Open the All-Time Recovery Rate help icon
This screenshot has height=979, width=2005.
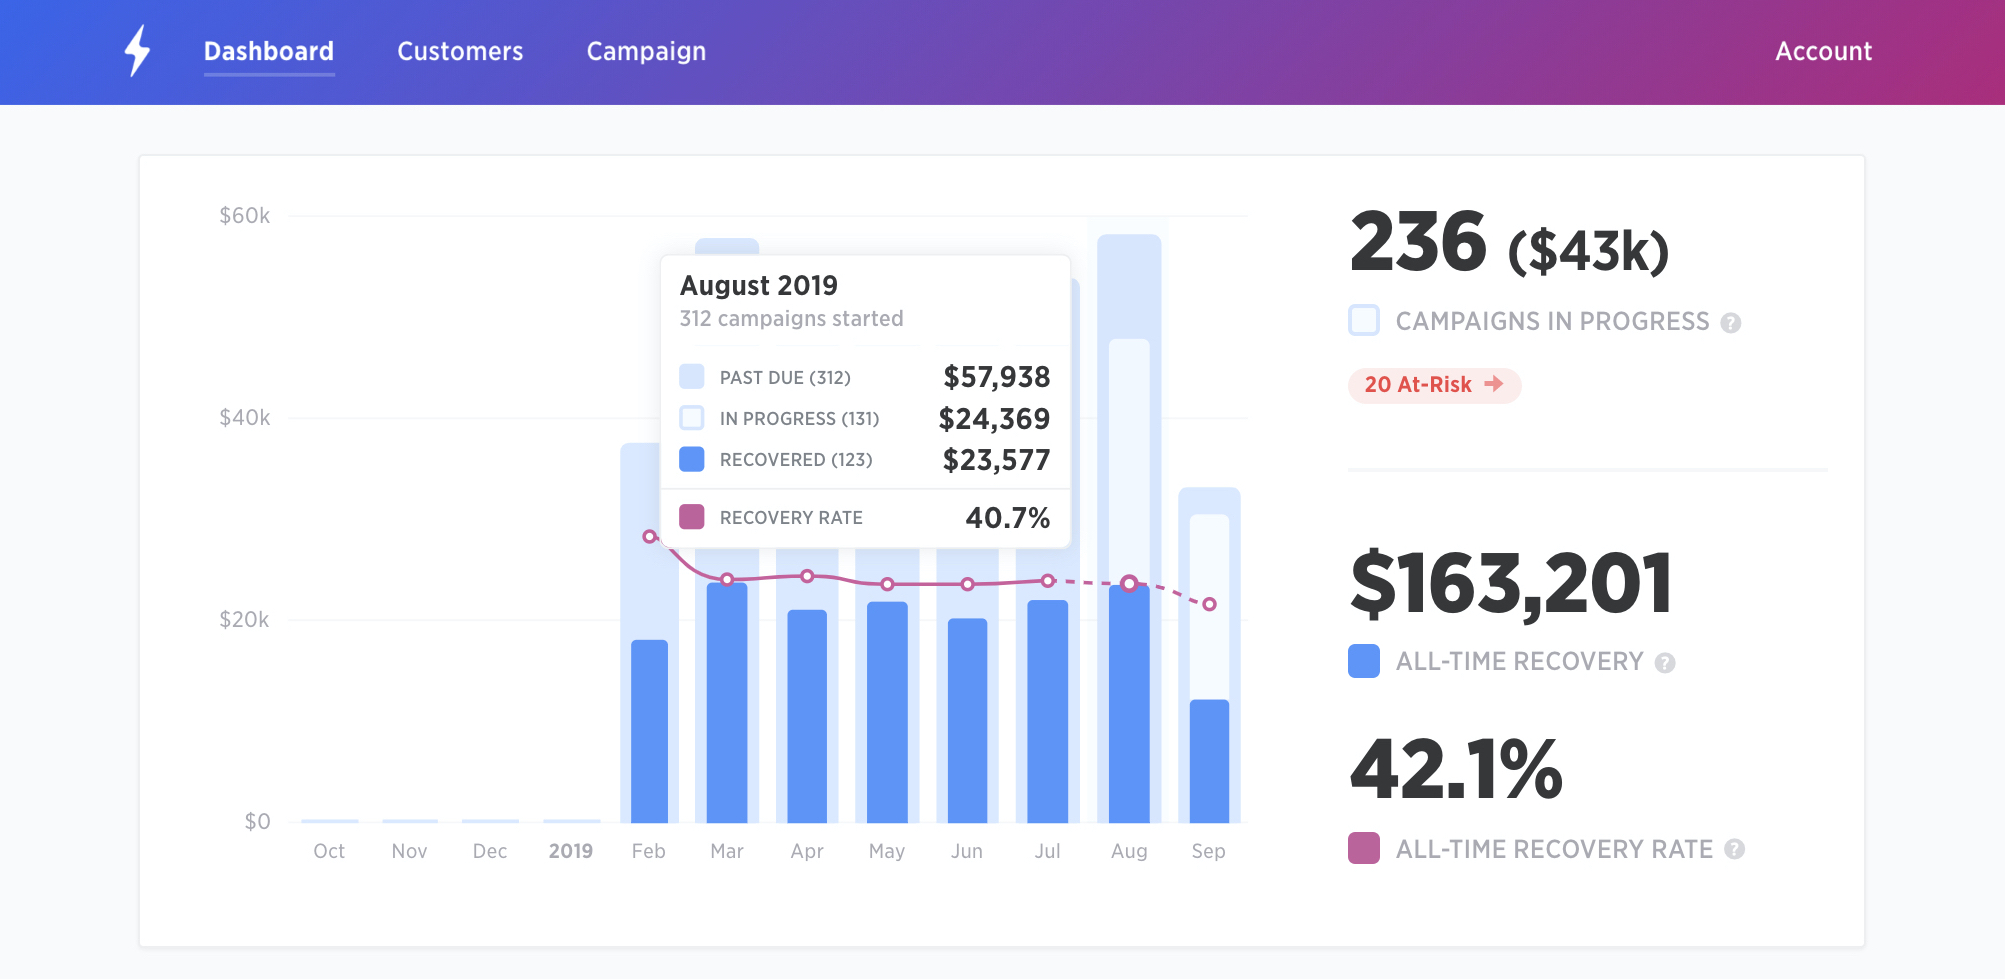point(1735,849)
